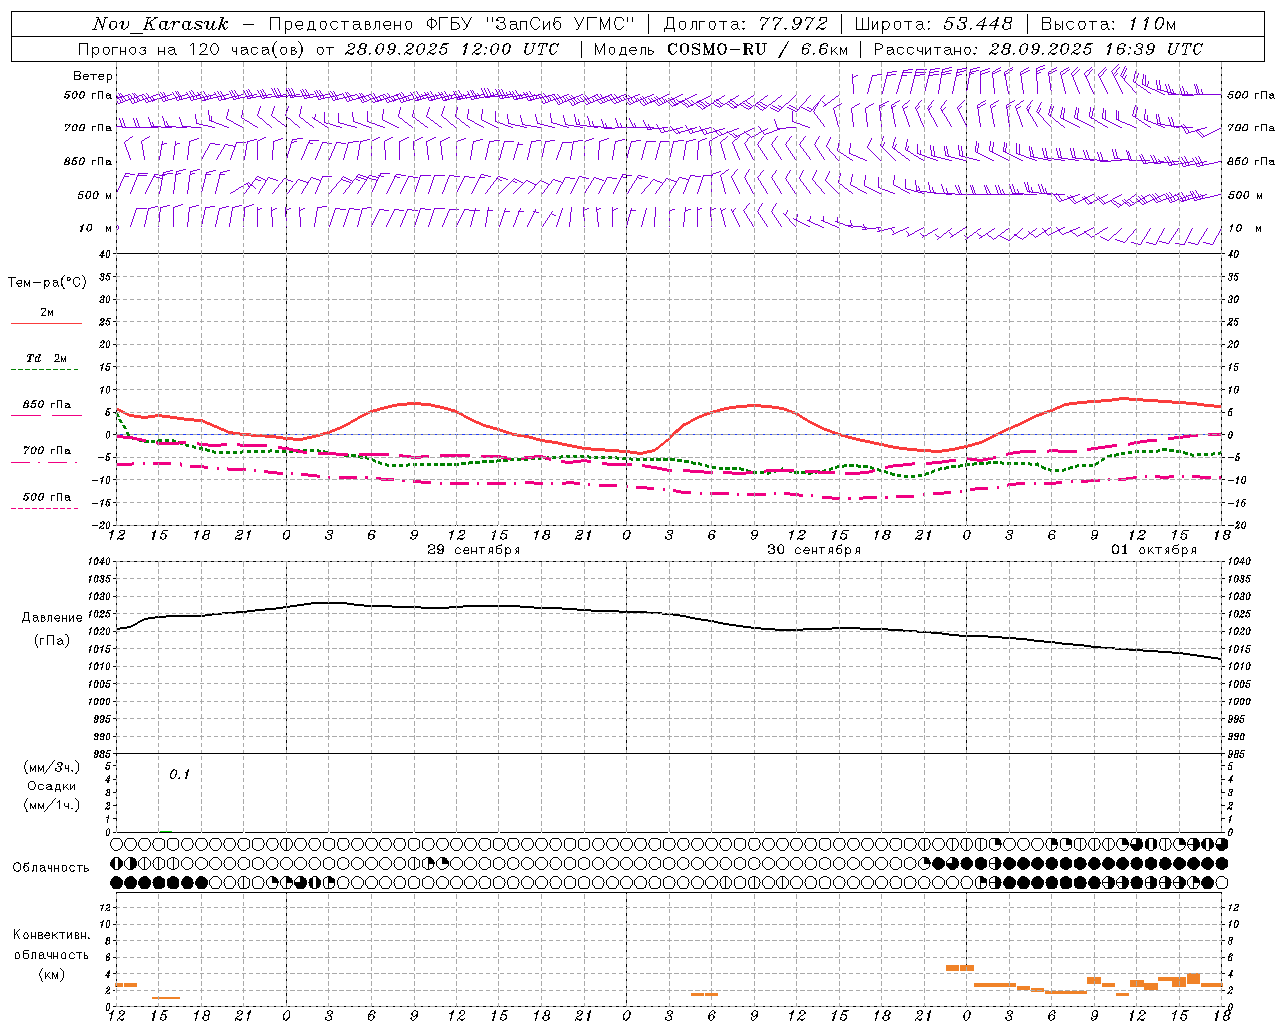This screenshot has height=1024, width=1280.
Task: Click the '2м' temperature legend entry
Action: [47, 313]
